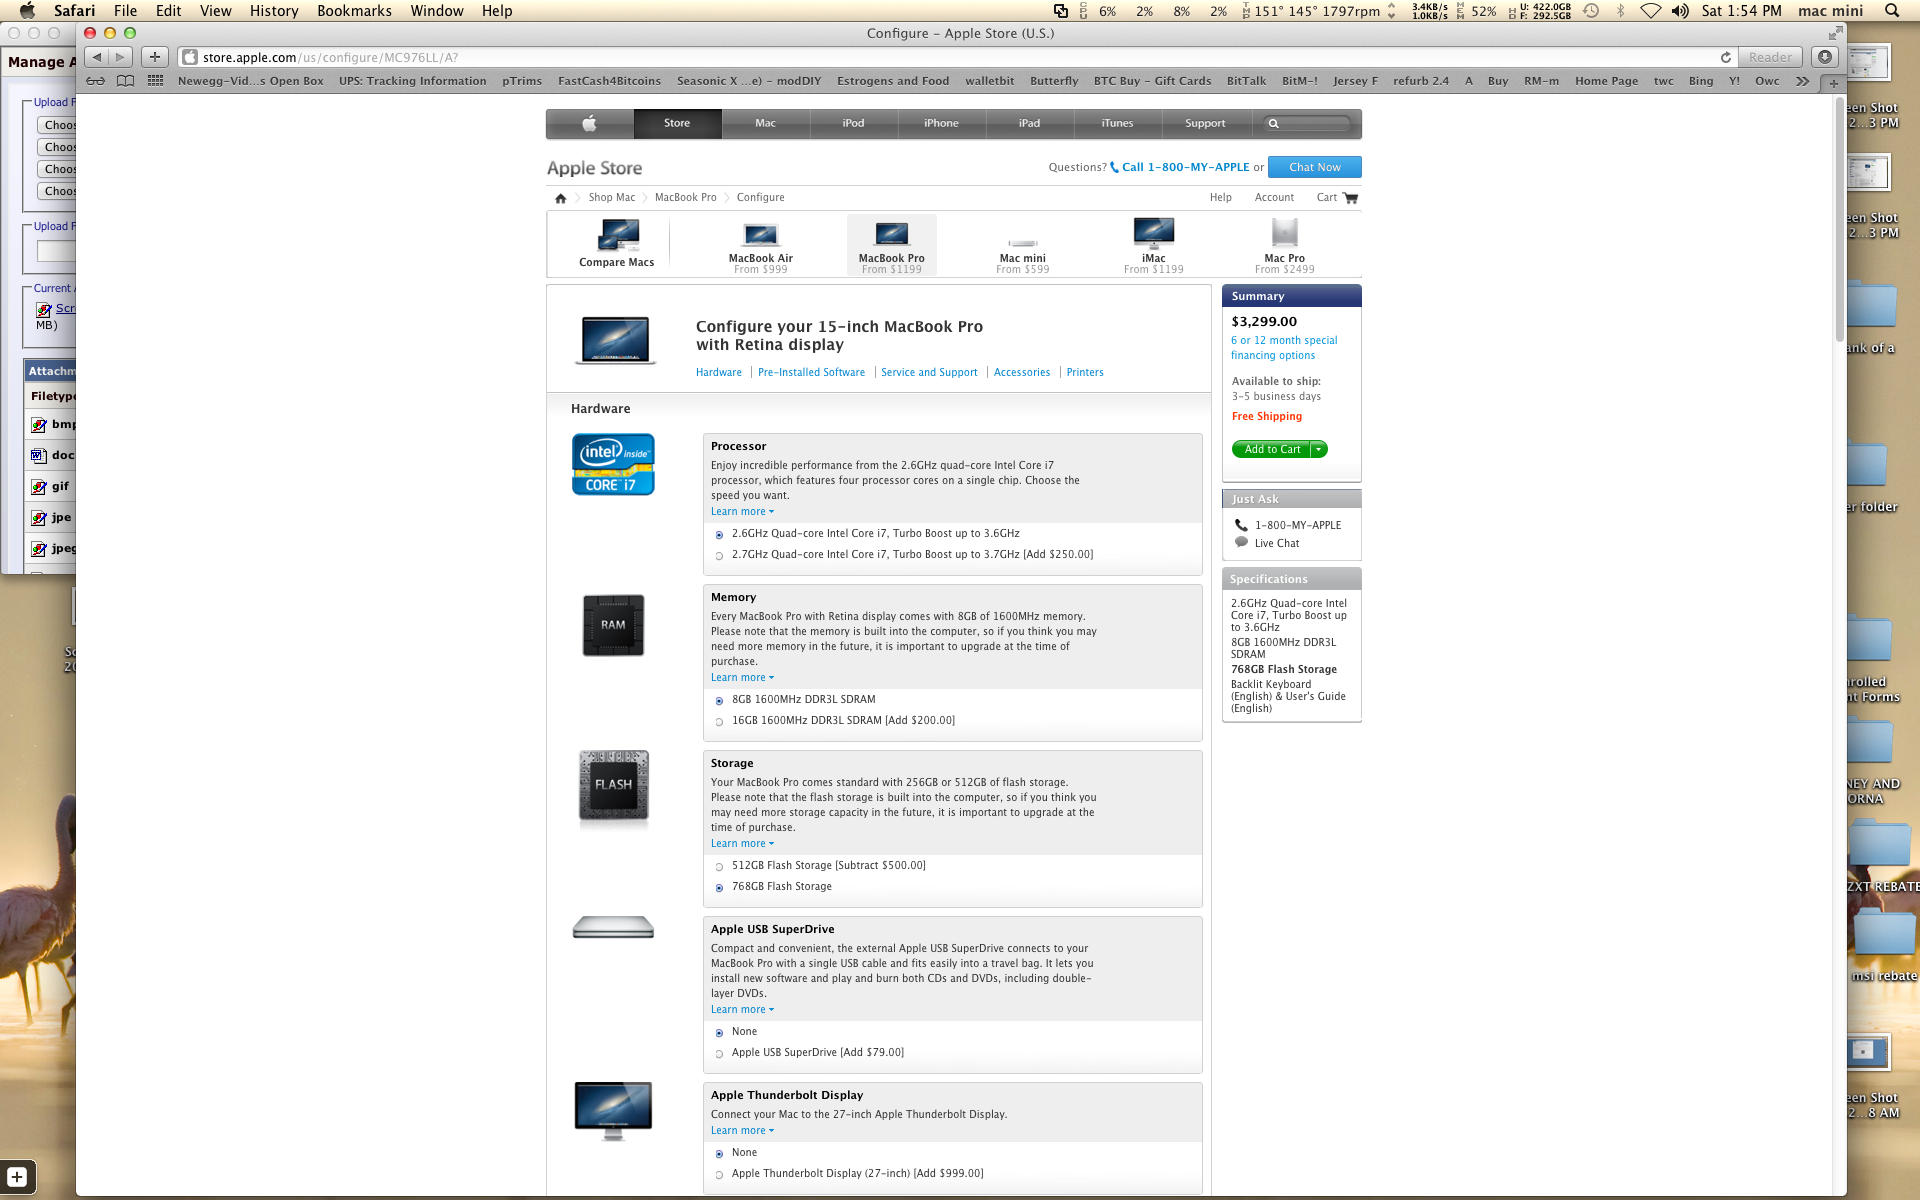
Task: Choose MacBook Air from product row
Action: tap(760, 246)
